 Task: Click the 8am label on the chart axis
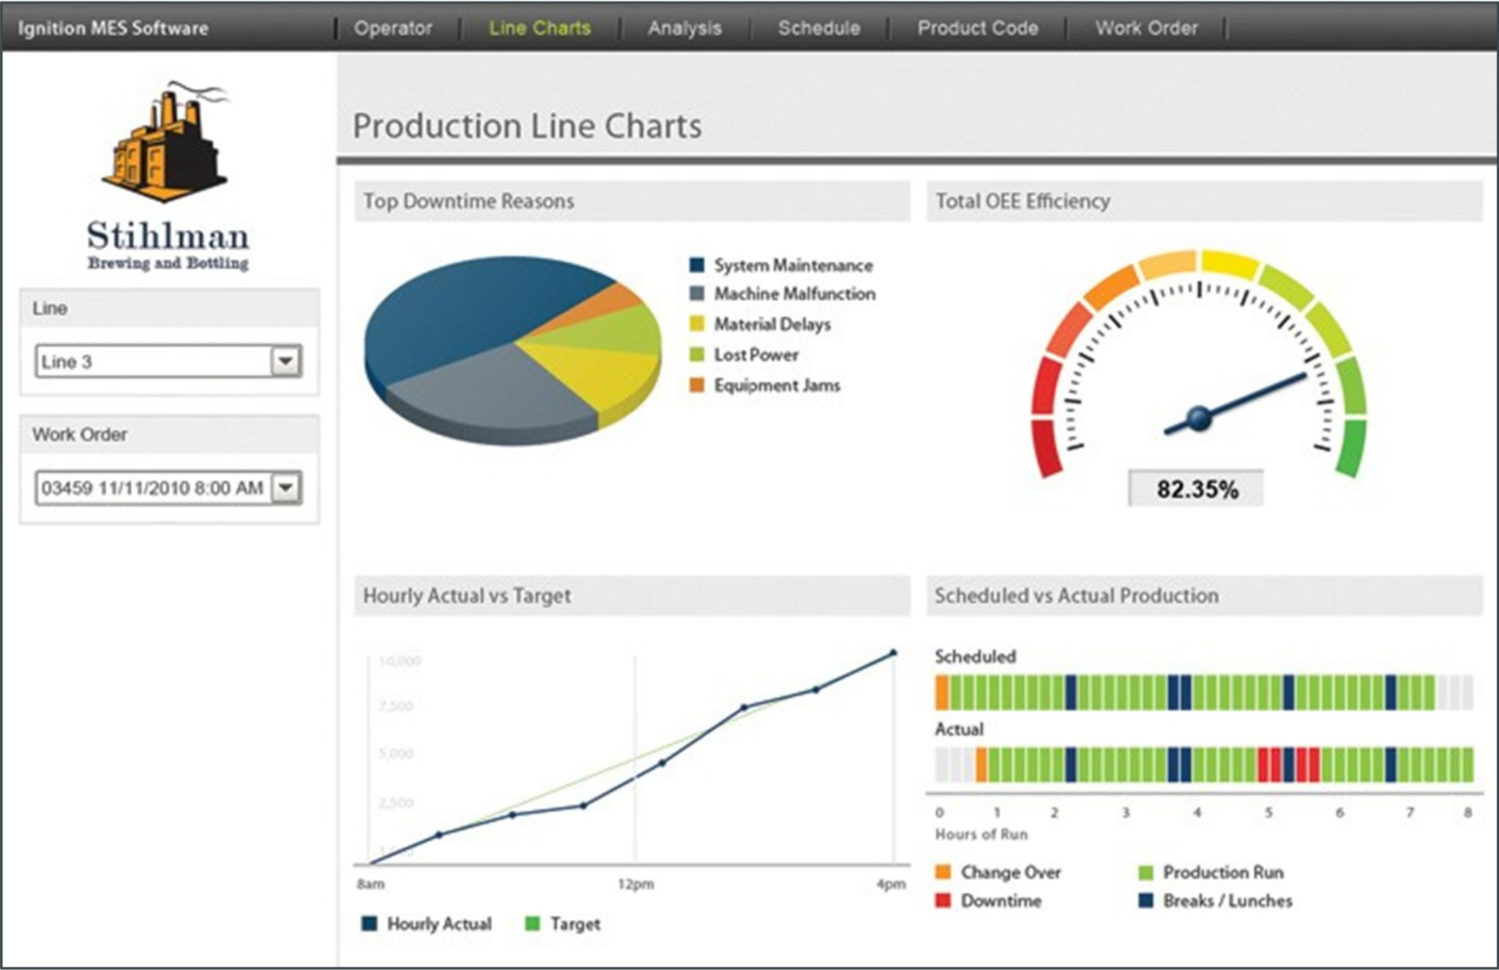[x=370, y=884]
